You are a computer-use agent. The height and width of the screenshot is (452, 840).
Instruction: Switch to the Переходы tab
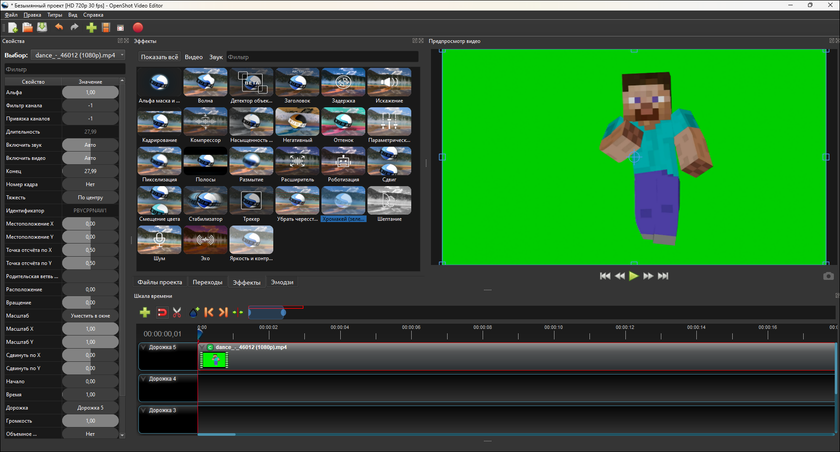click(207, 282)
